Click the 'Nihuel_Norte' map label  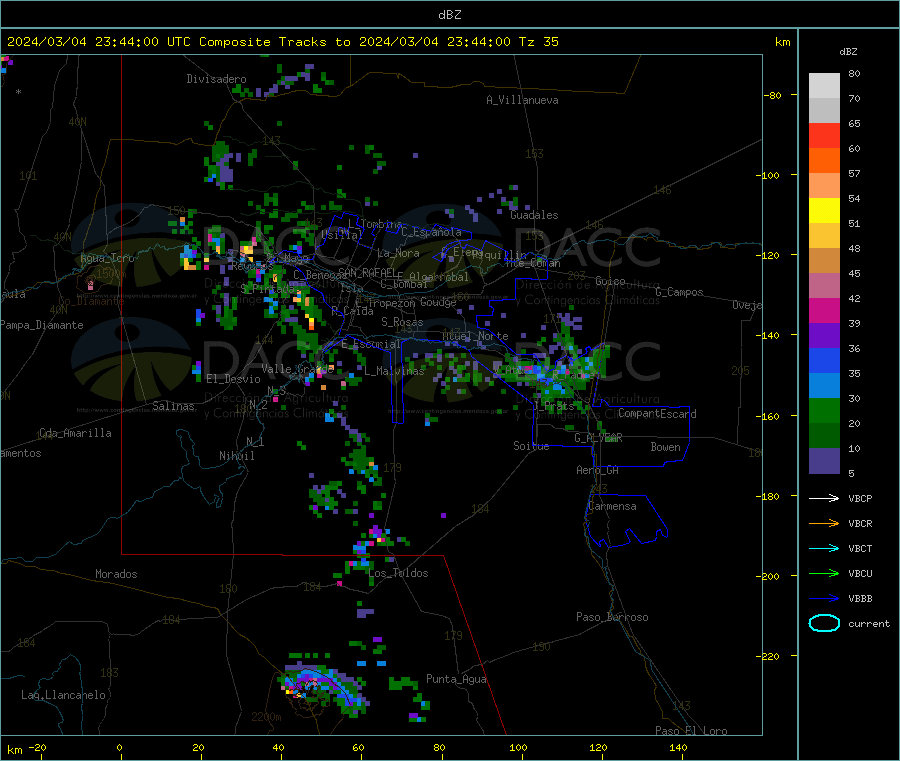point(475,336)
